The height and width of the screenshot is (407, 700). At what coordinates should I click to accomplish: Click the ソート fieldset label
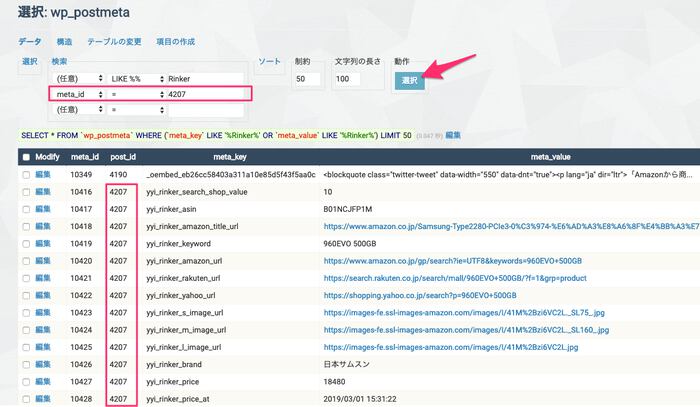point(269,61)
